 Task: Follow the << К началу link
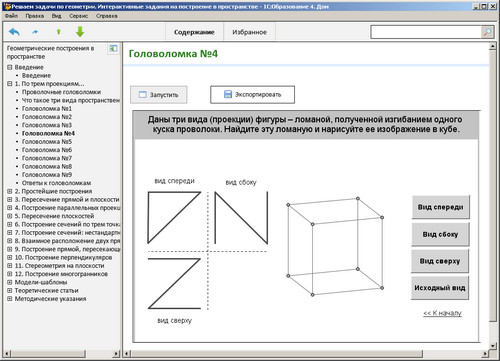pyautogui.click(x=442, y=313)
